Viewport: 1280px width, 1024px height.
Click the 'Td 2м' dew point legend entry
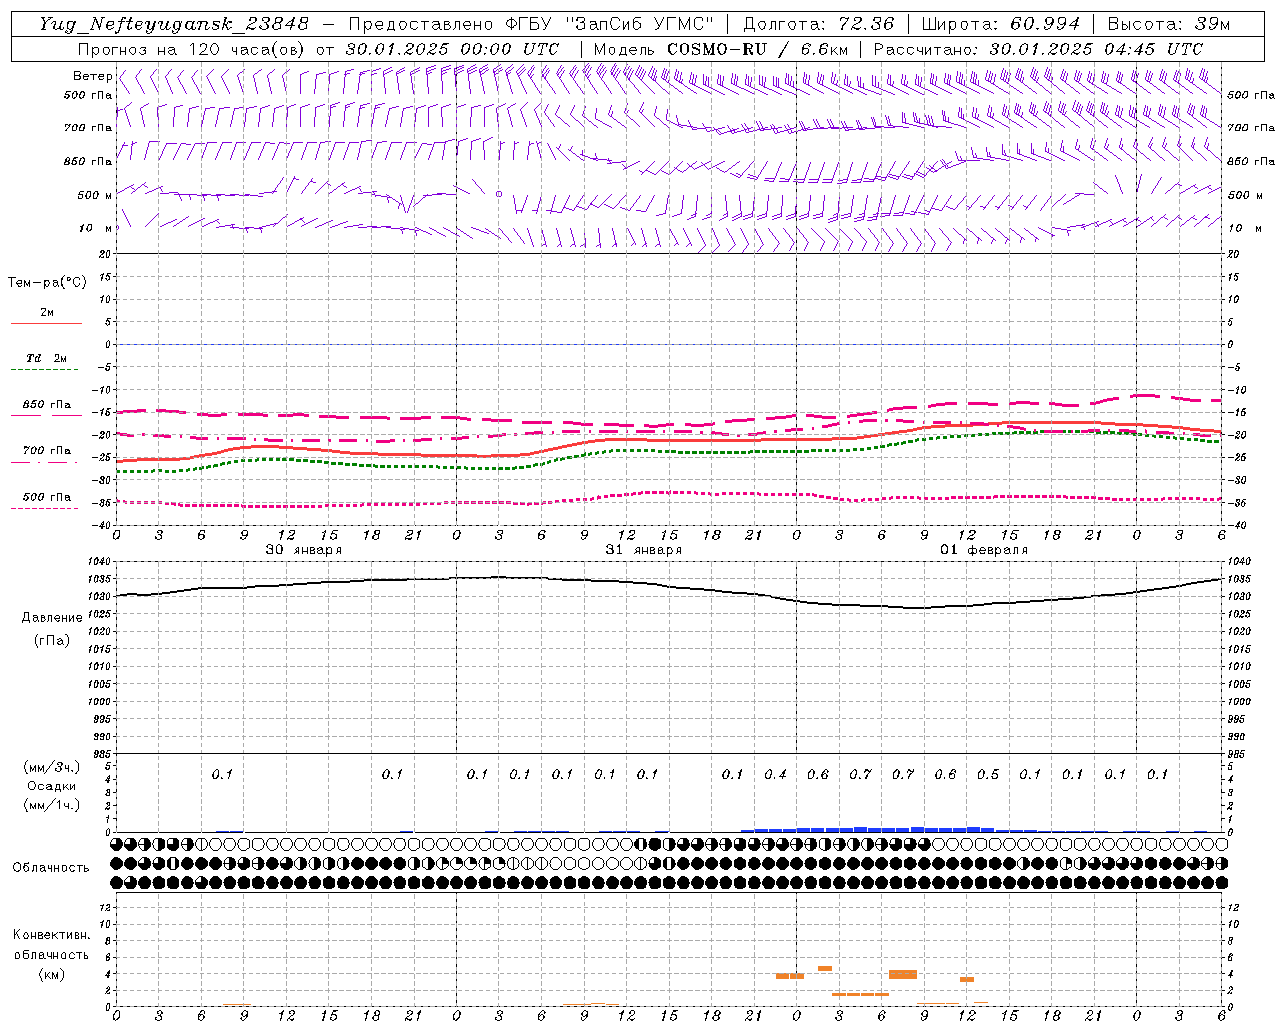46,358
